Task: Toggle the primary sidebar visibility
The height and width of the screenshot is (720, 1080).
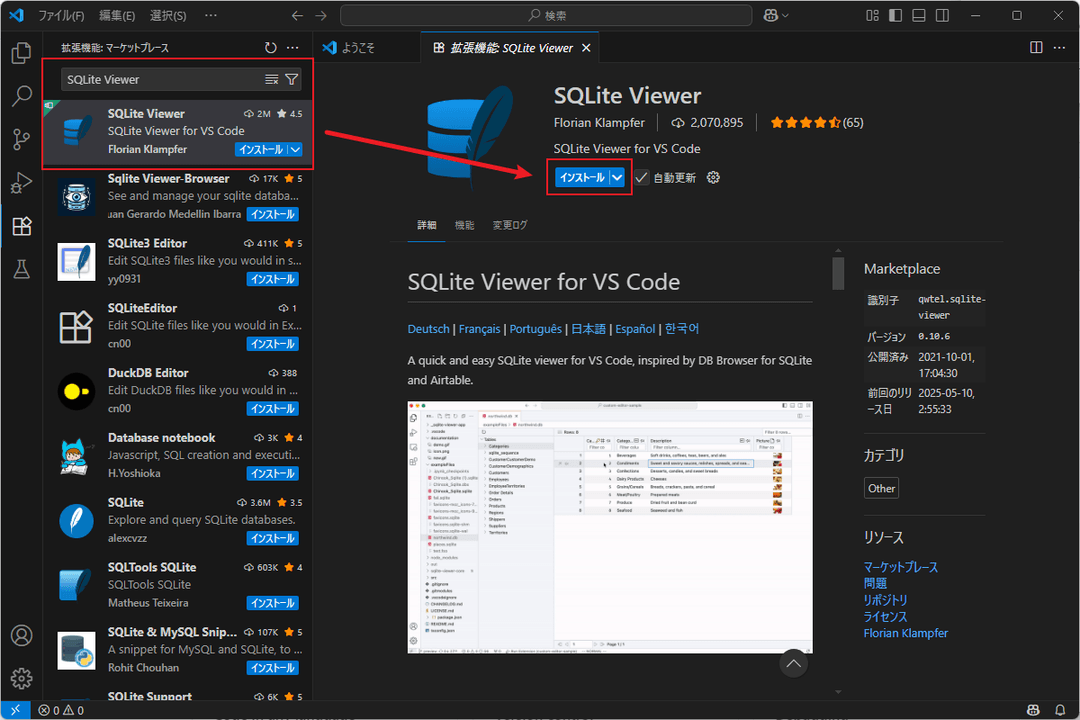Action: tap(895, 15)
